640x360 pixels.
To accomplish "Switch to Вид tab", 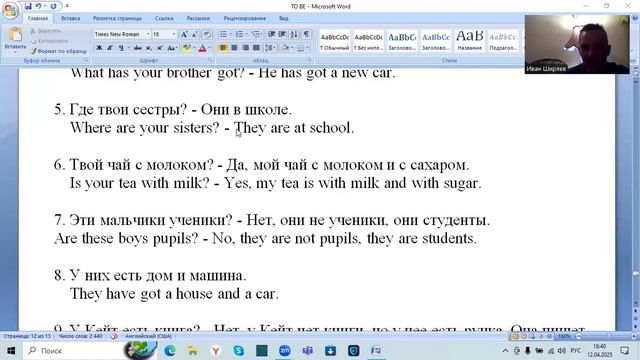I will 284,18.
